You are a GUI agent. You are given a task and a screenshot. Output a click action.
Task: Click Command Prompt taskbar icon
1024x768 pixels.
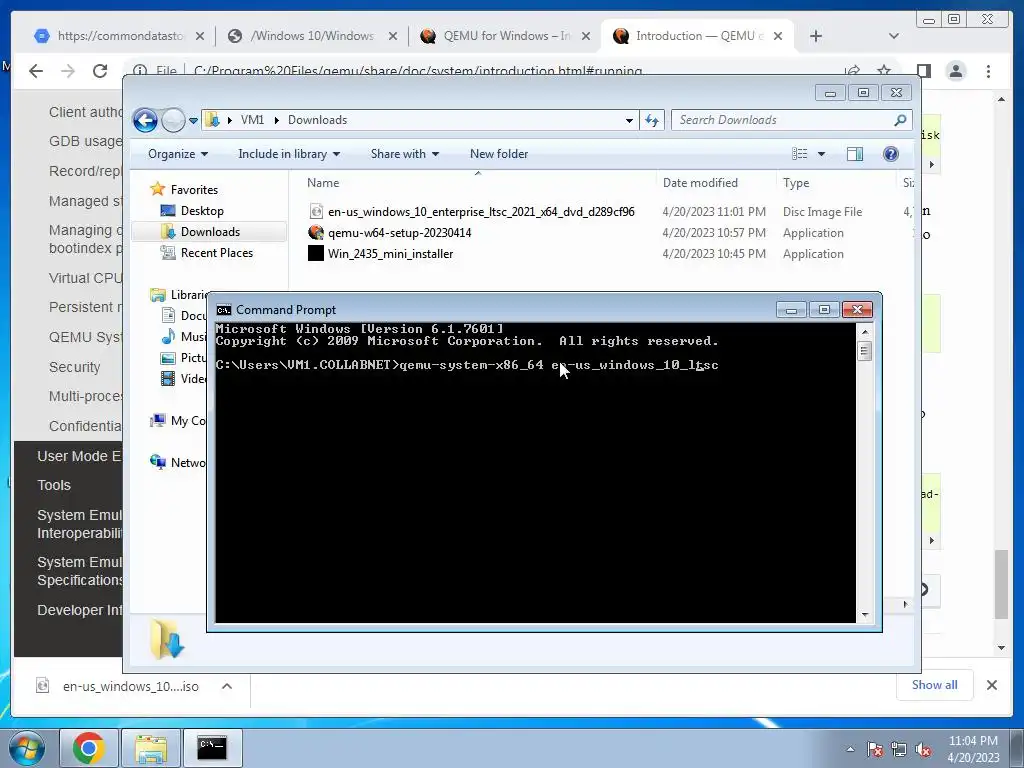pyautogui.click(x=212, y=748)
